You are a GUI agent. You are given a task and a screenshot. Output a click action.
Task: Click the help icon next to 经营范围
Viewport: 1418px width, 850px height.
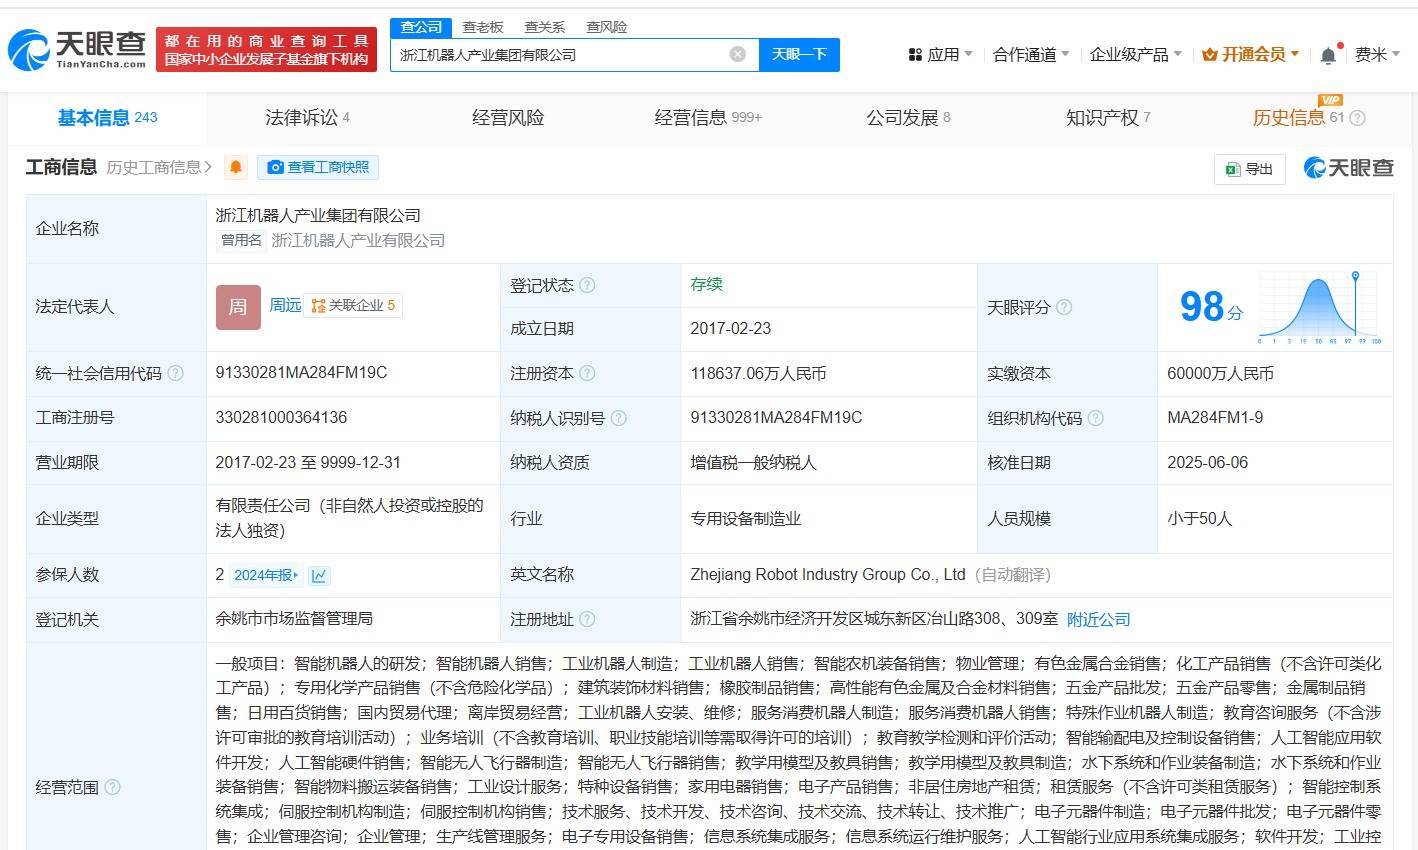tap(112, 787)
